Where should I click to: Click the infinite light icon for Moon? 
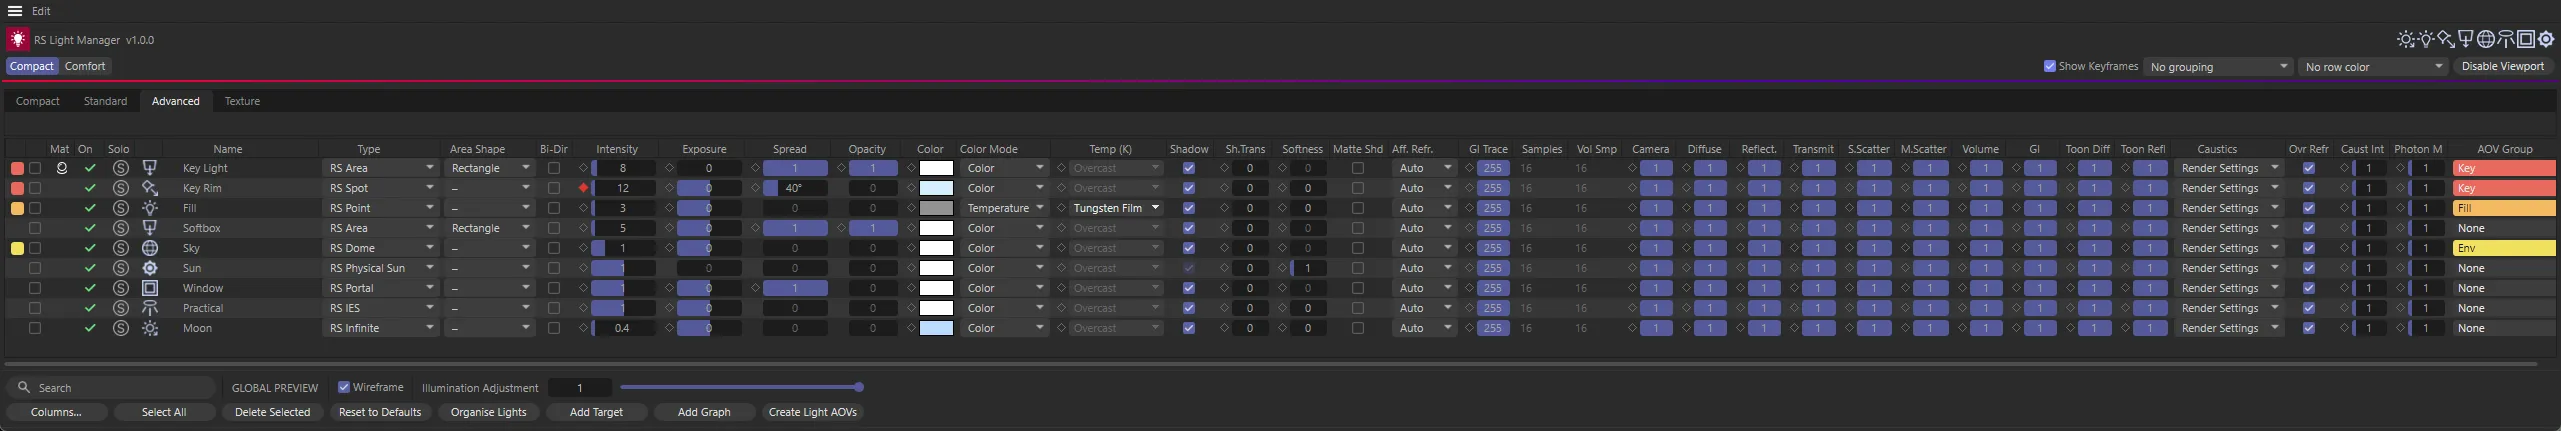click(150, 328)
